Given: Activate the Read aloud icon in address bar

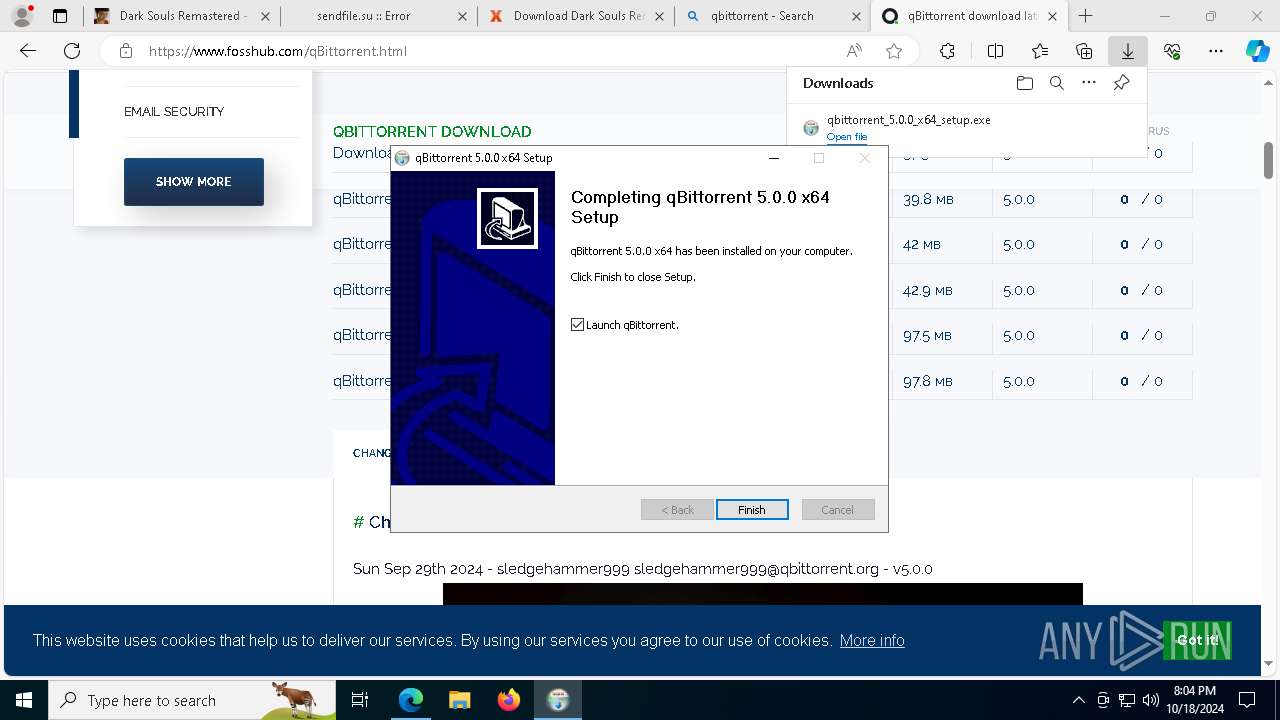Looking at the screenshot, I should pos(854,51).
